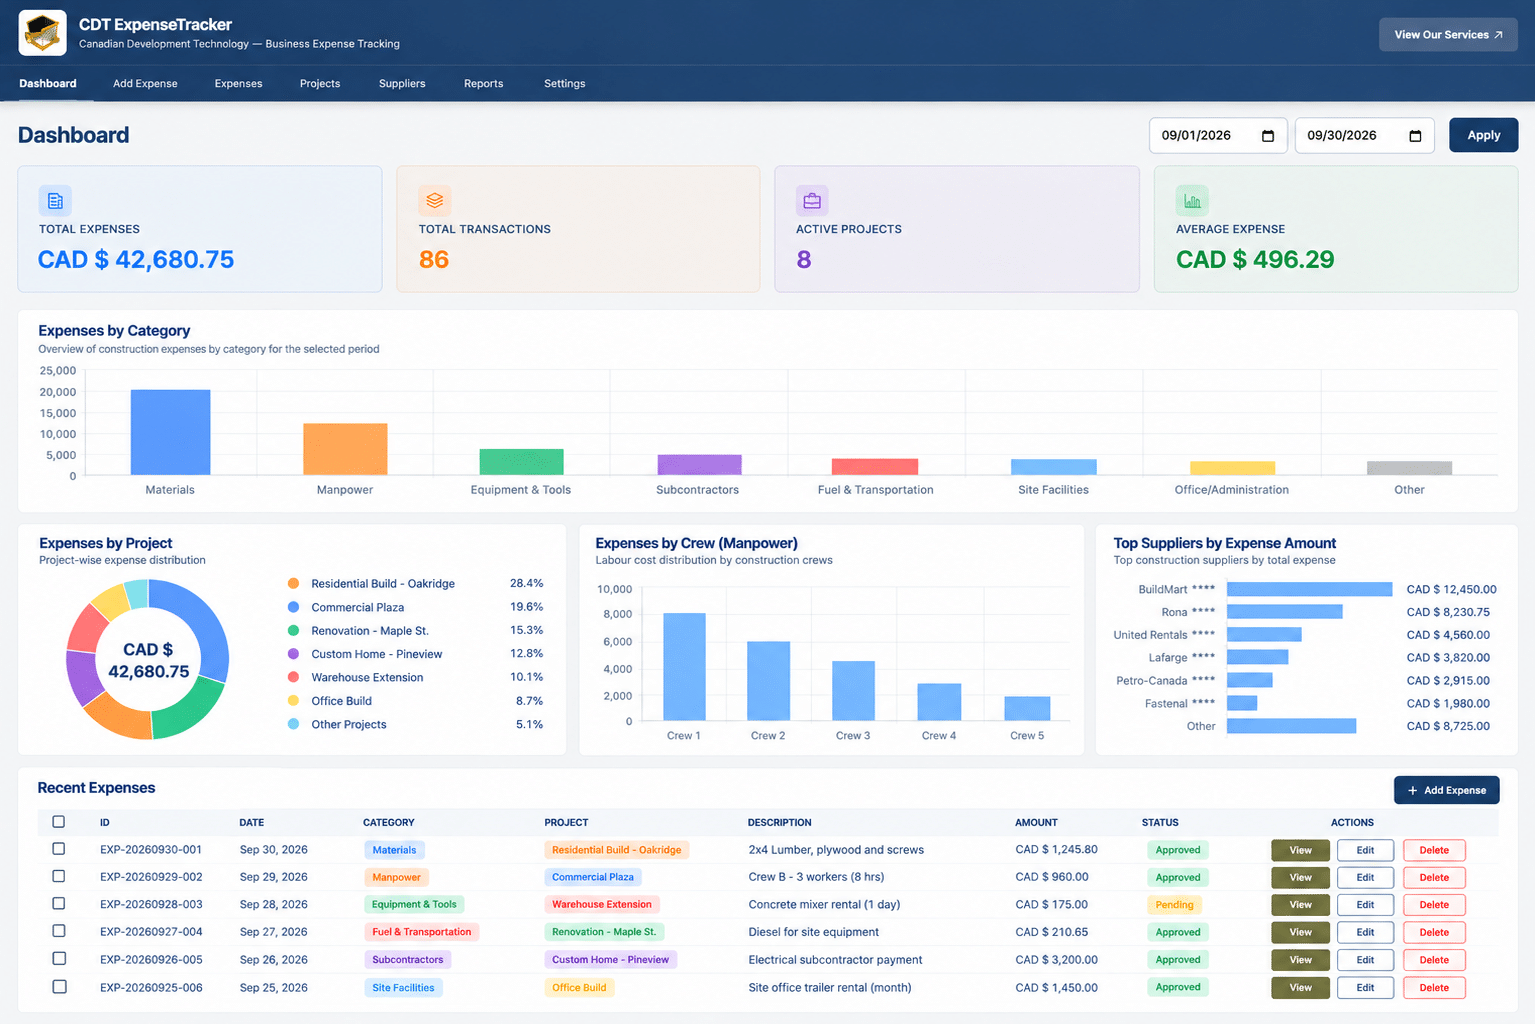Check the box for EXP-20260925-006

click(58, 987)
